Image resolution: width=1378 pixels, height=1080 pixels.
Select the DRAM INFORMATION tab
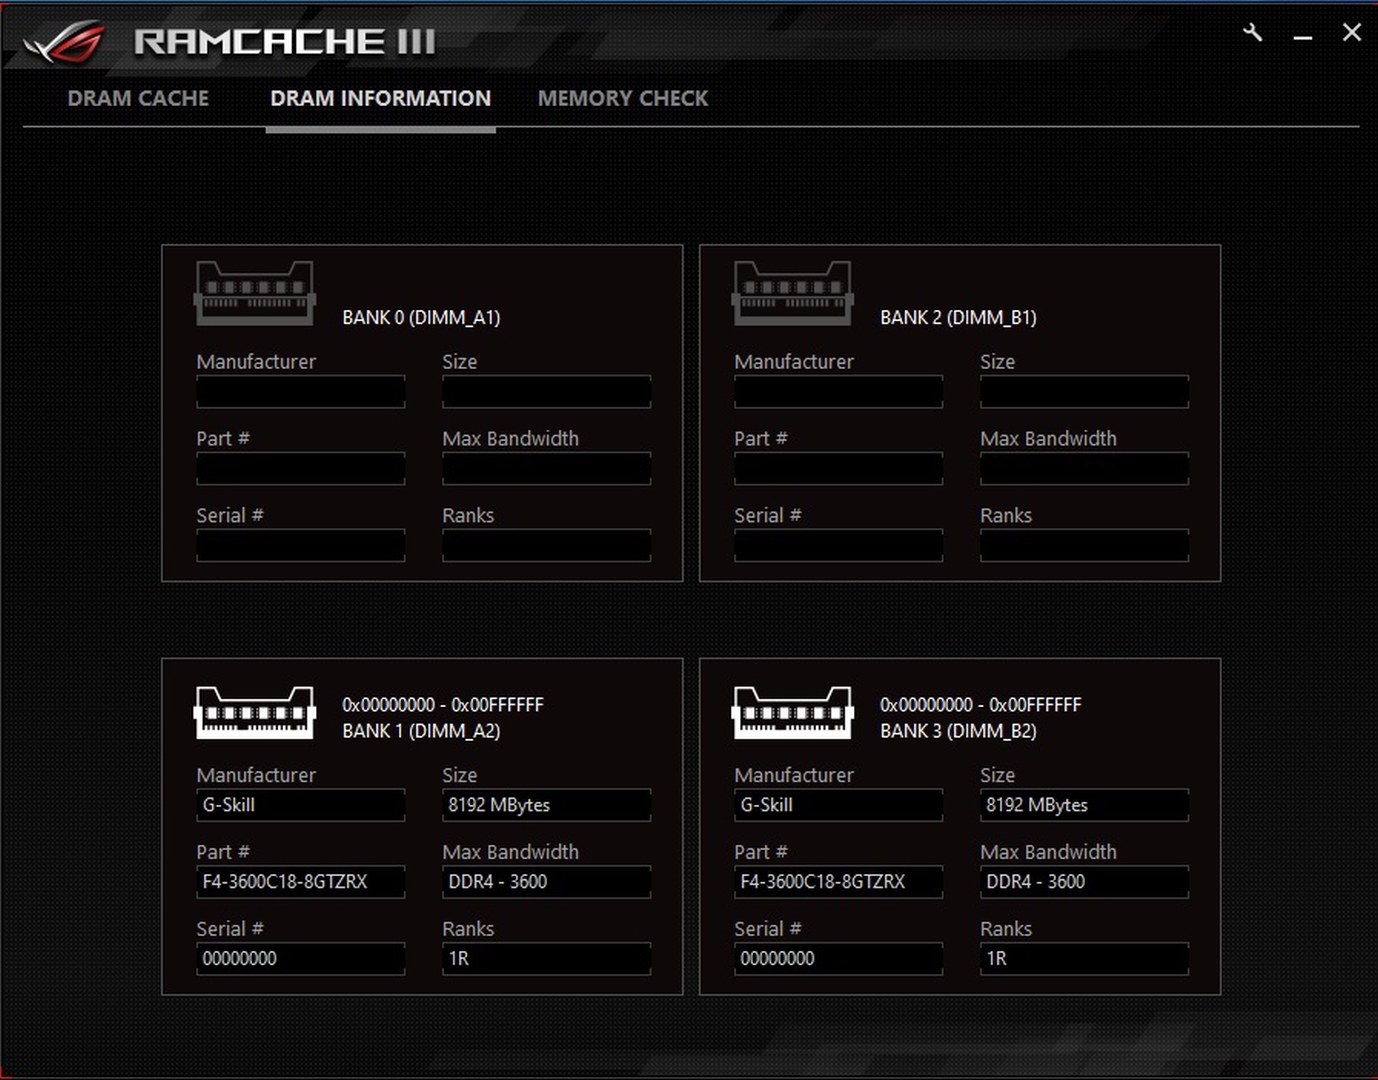click(381, 98)
